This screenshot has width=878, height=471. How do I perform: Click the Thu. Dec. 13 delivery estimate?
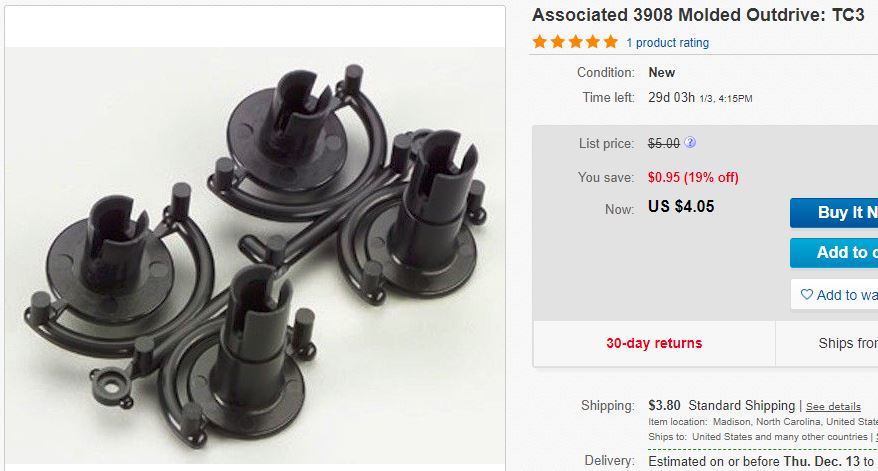[x=821, y=461]
